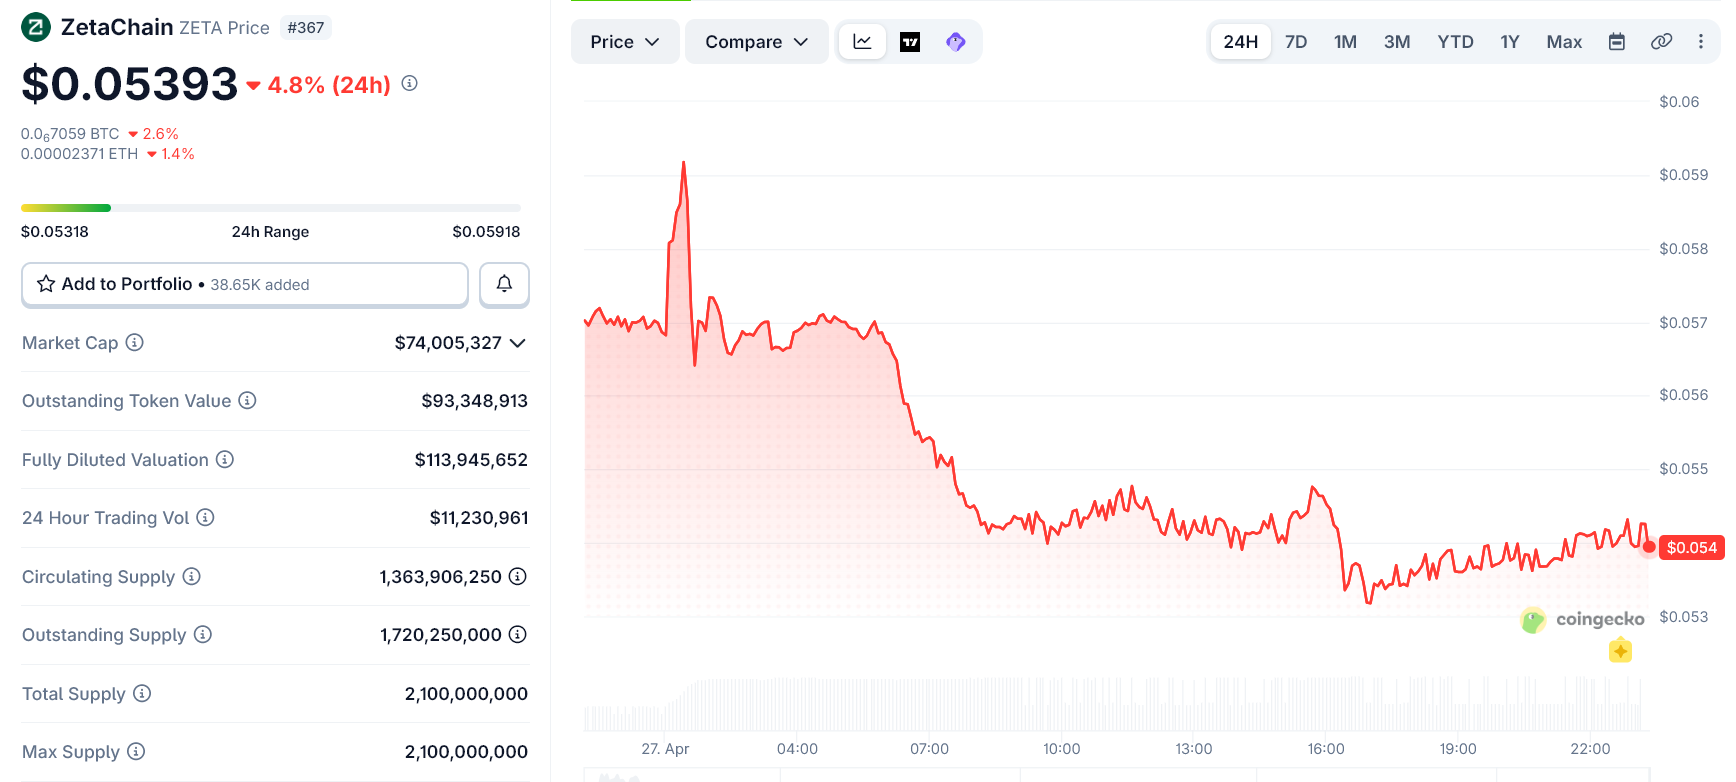Viewport: 1736px width, 782px height.
Task: Expand the Market Cap value chevron
Action: (518, 343)
